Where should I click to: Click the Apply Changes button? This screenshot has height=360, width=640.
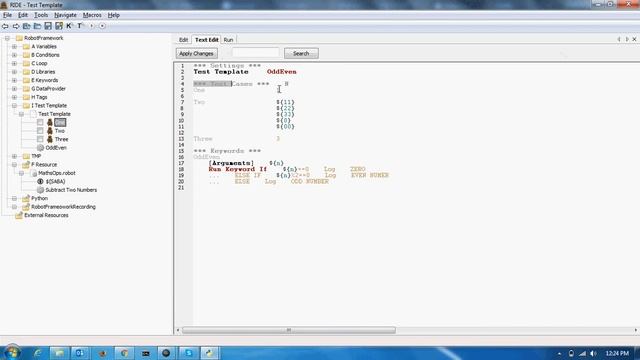click(x=197, y=53)
